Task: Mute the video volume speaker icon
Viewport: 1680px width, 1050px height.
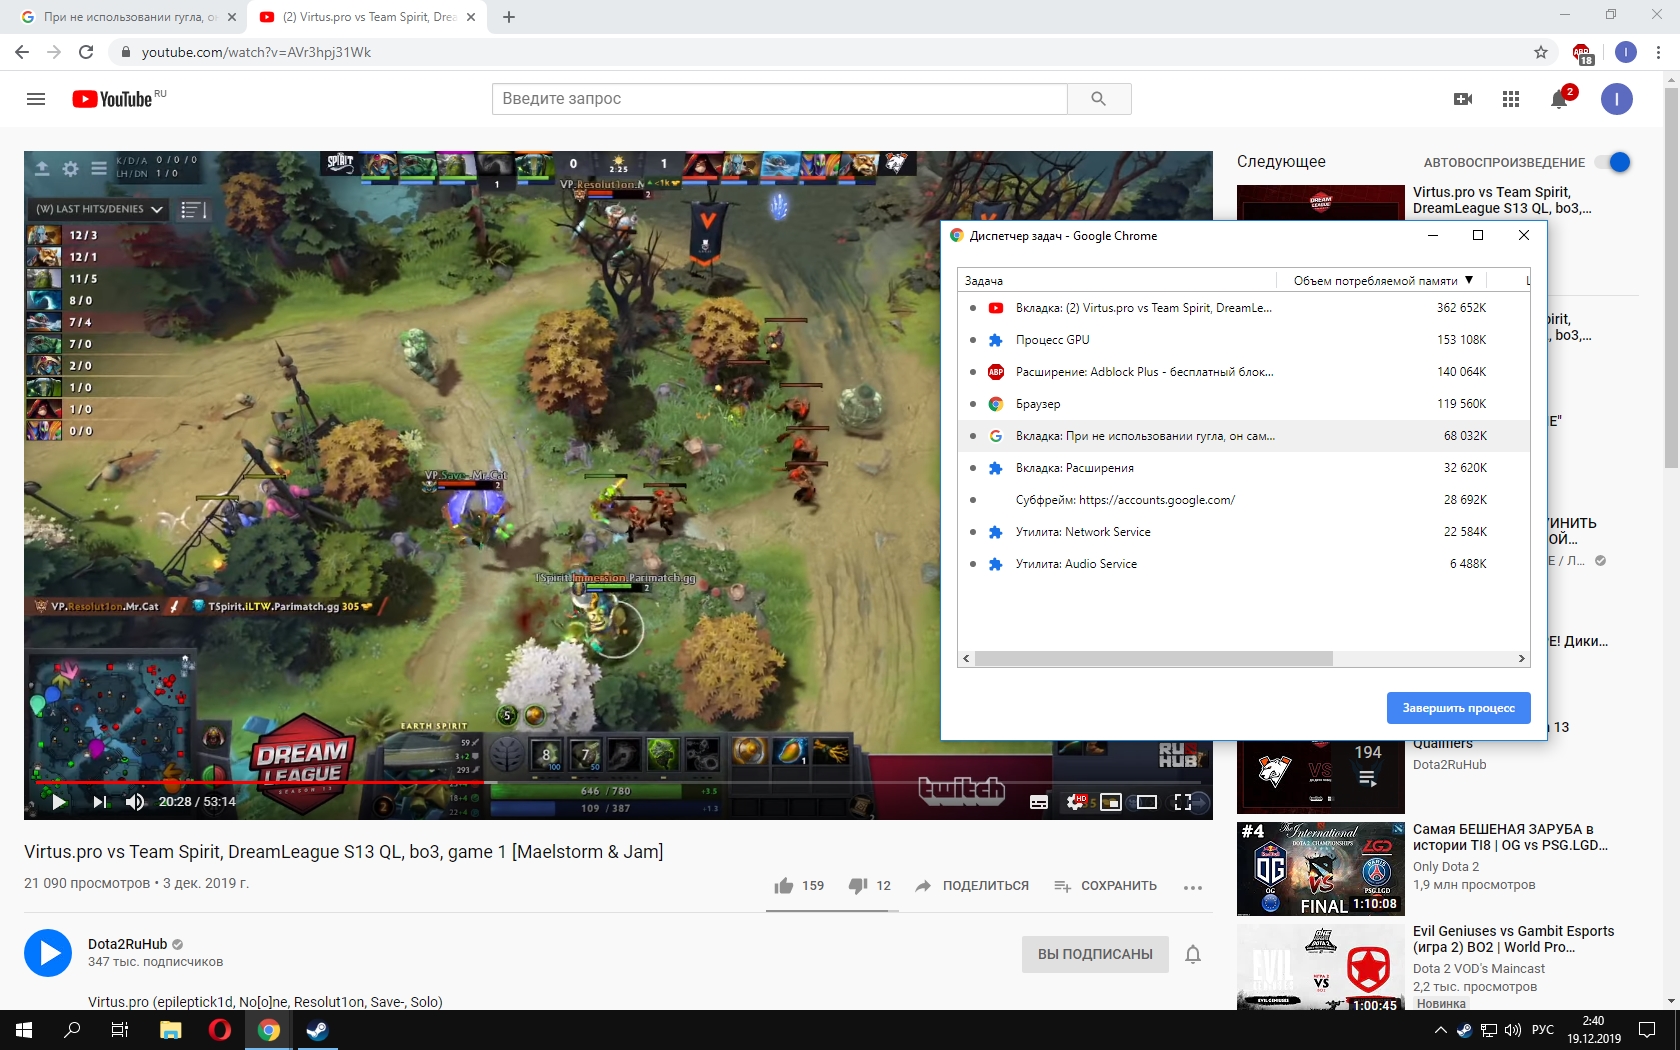Action: (x=135, y=802)
